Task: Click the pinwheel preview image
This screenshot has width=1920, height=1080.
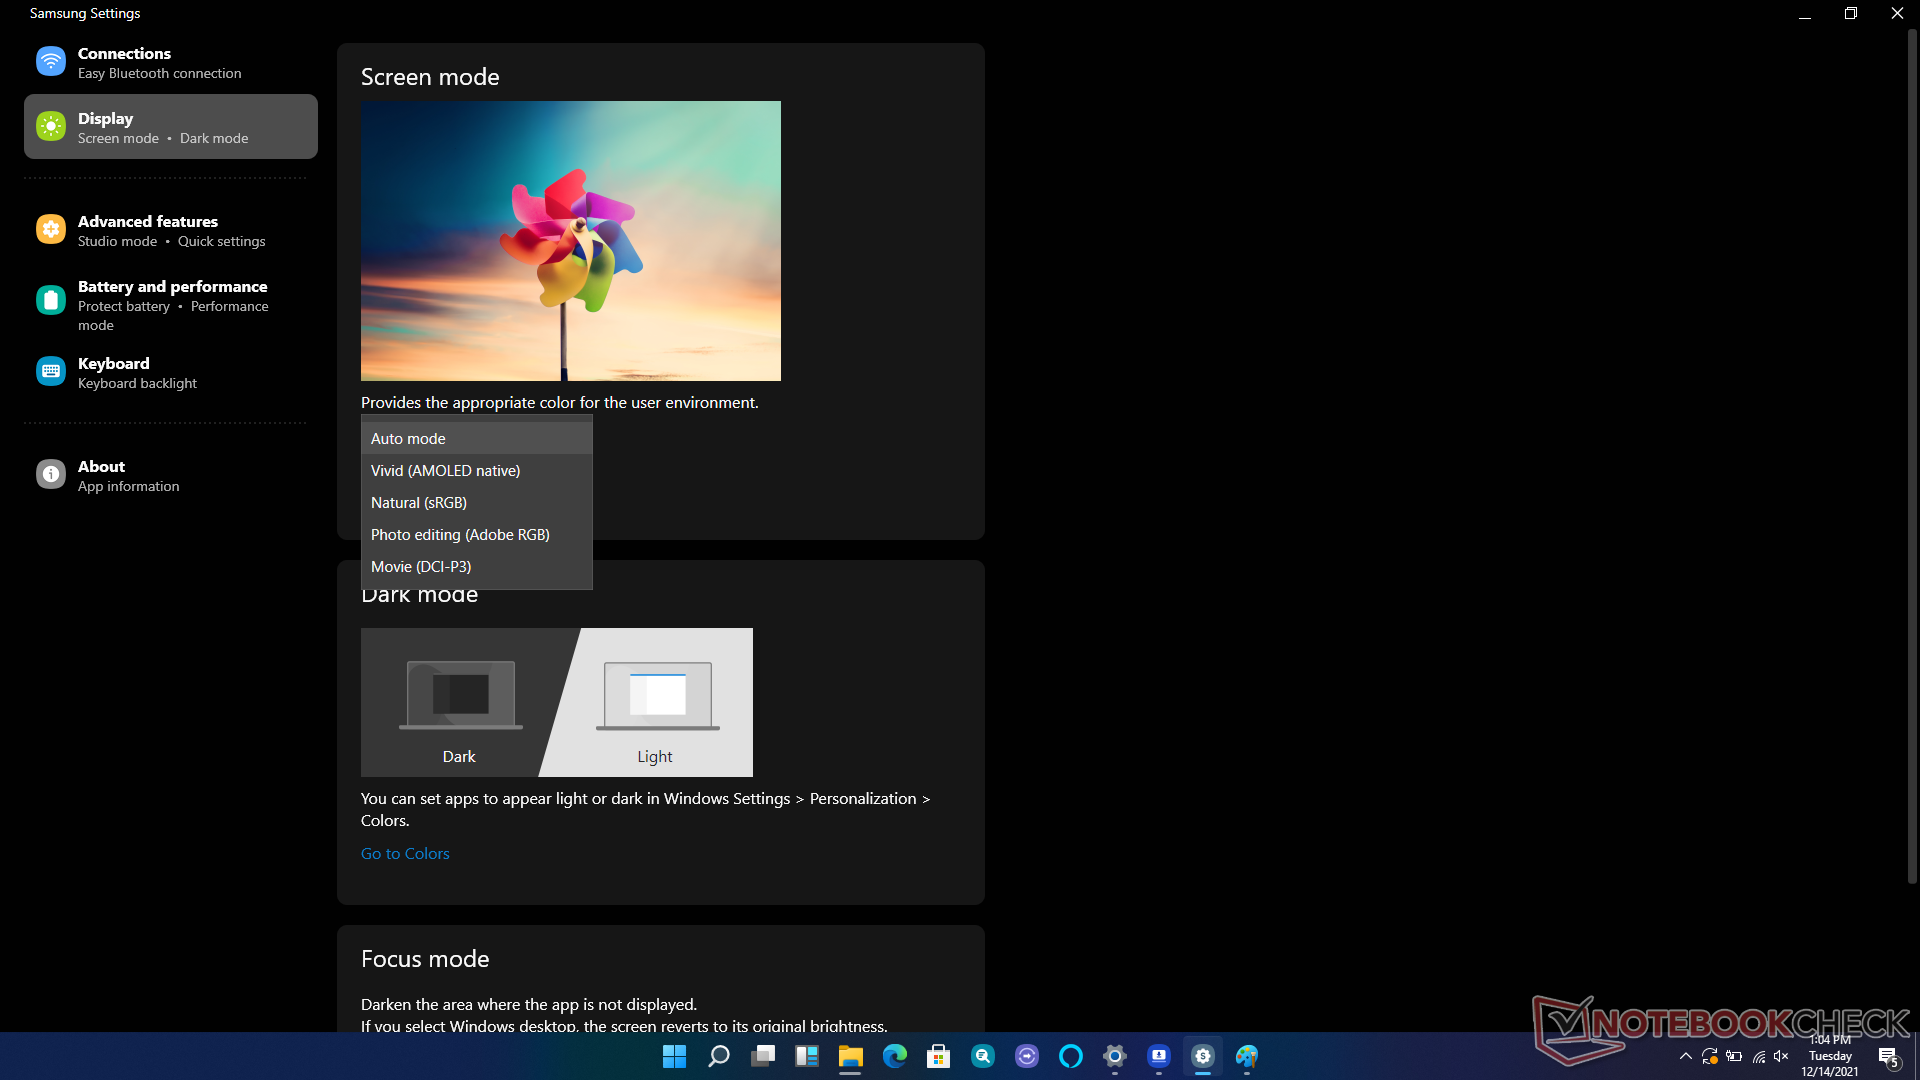Action: pos(570,240)
